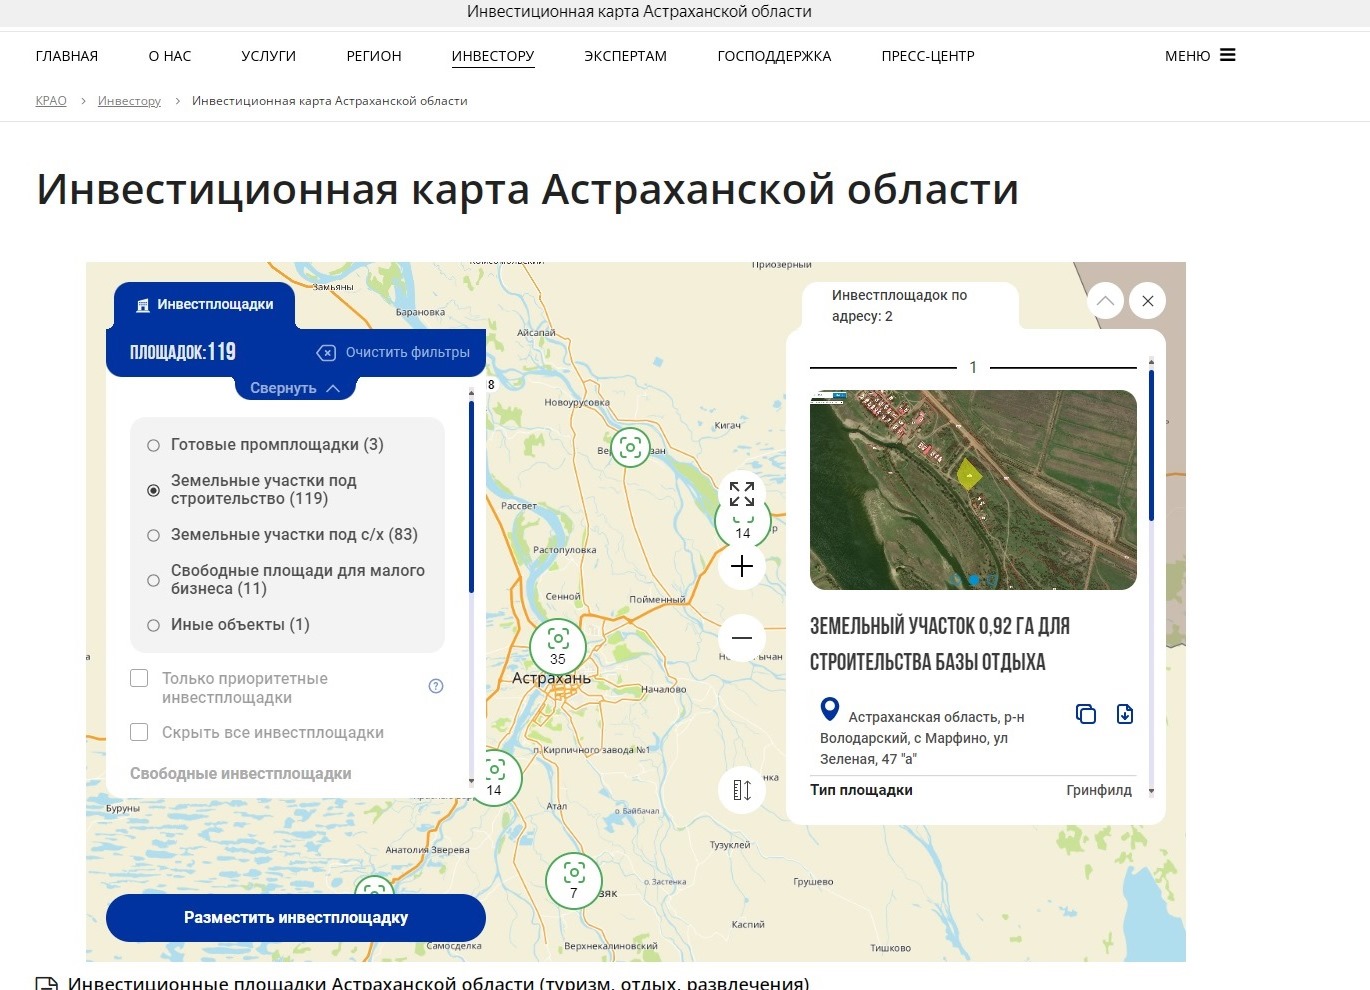This screenshot has height=990, width=1370.
Task: Click filter panel vertical scrollbar
Action: (x=471, y=497)
